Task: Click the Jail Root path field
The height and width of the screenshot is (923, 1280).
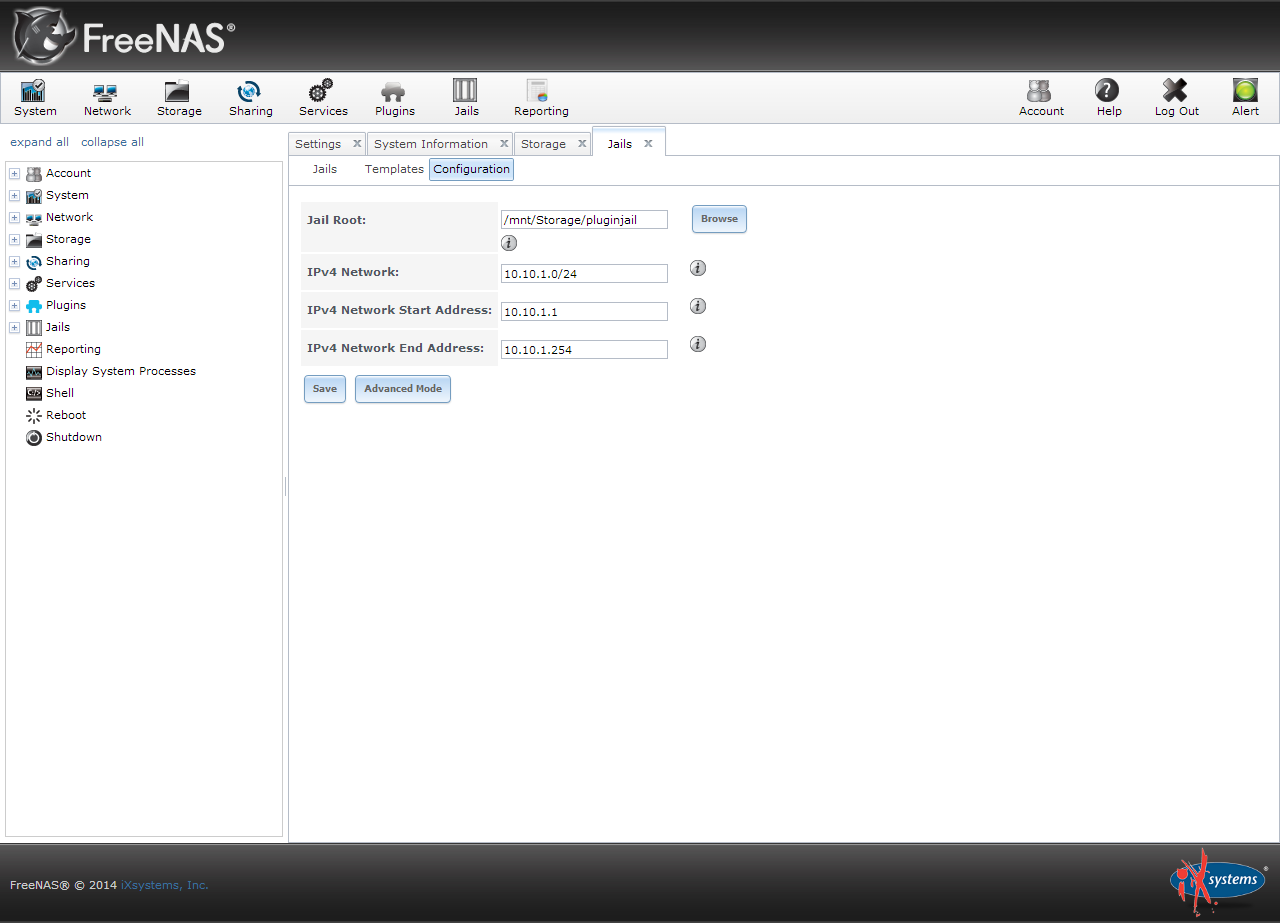Action: coord(584,220)
